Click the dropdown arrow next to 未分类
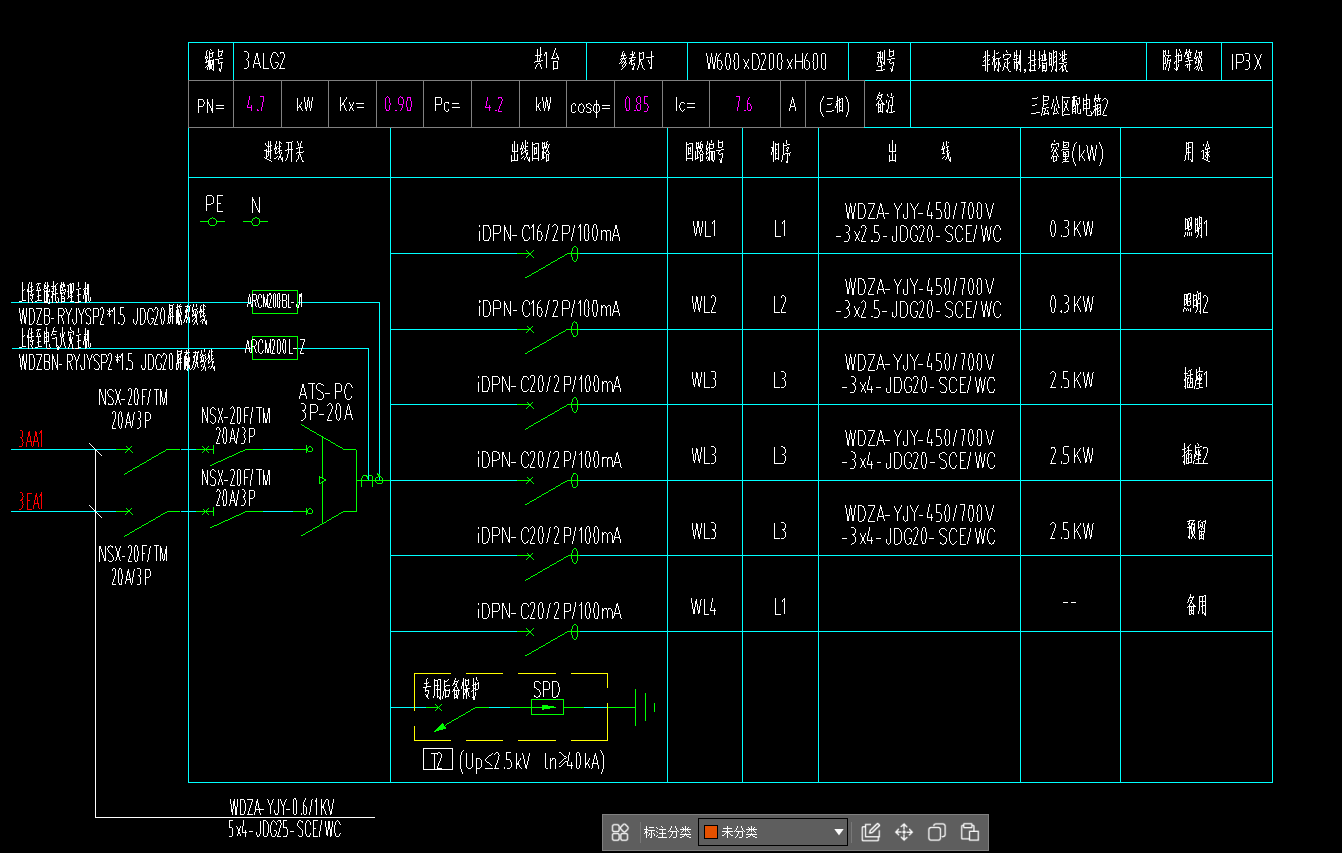 pos(838,832)
